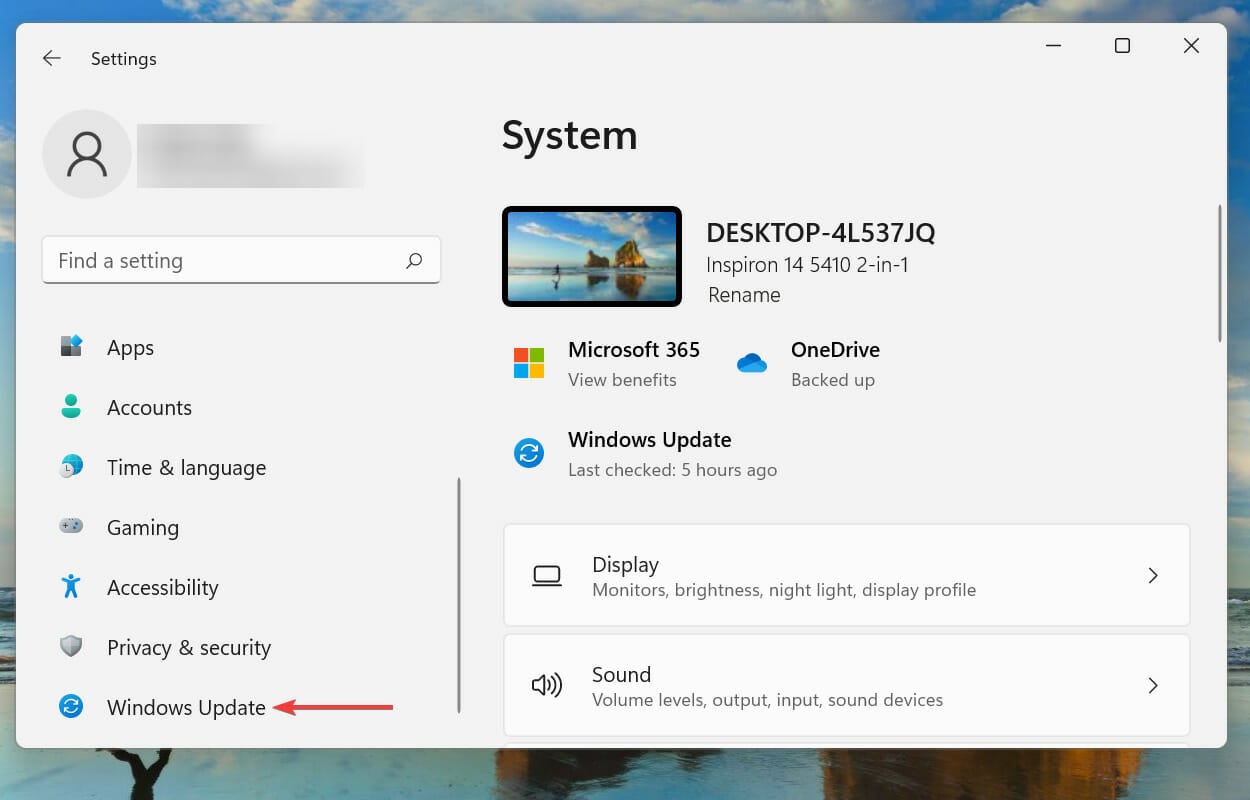This screenshot has height=800, width=1250.
Task: Click the Sound speaker icon
Action: (546, 685)
